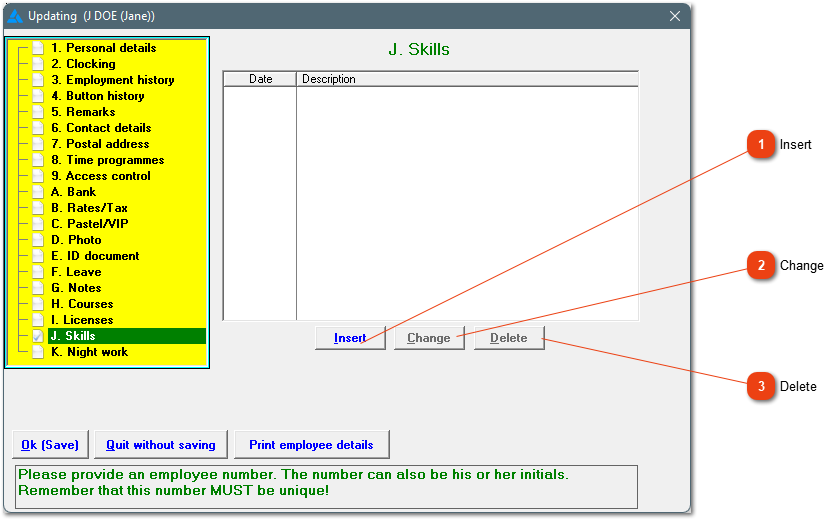
Task: Open K. Night work section
Action: [89, 352]
